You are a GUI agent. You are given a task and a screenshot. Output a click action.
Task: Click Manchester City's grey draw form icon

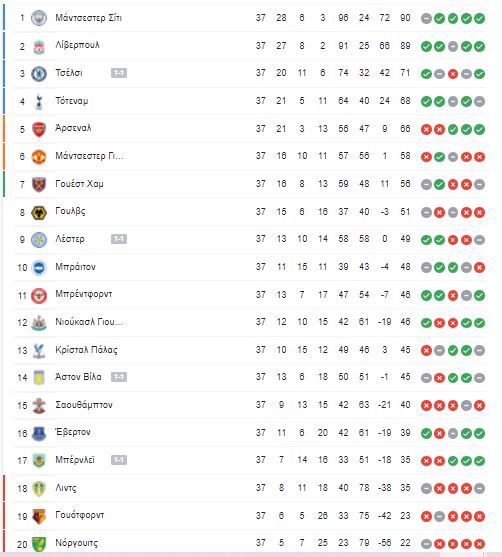point(426,18)
